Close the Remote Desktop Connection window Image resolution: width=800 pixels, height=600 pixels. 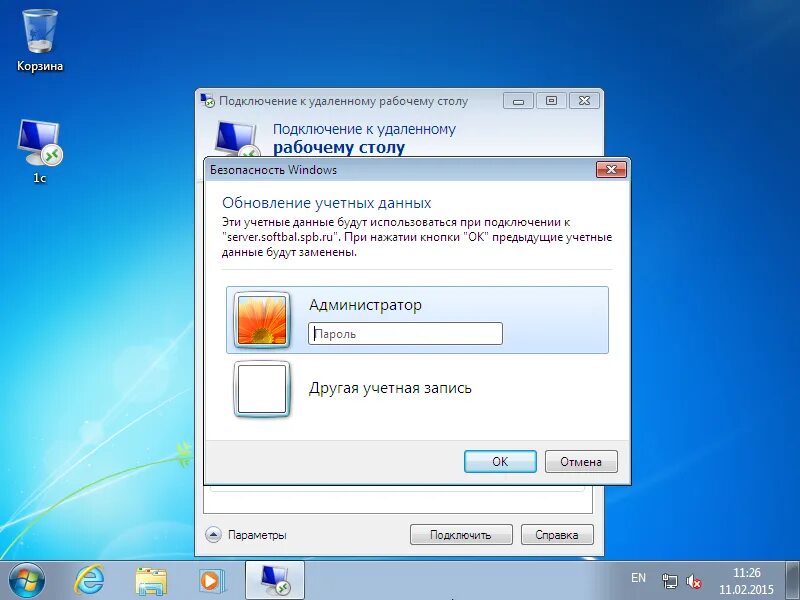coord(584,101)
